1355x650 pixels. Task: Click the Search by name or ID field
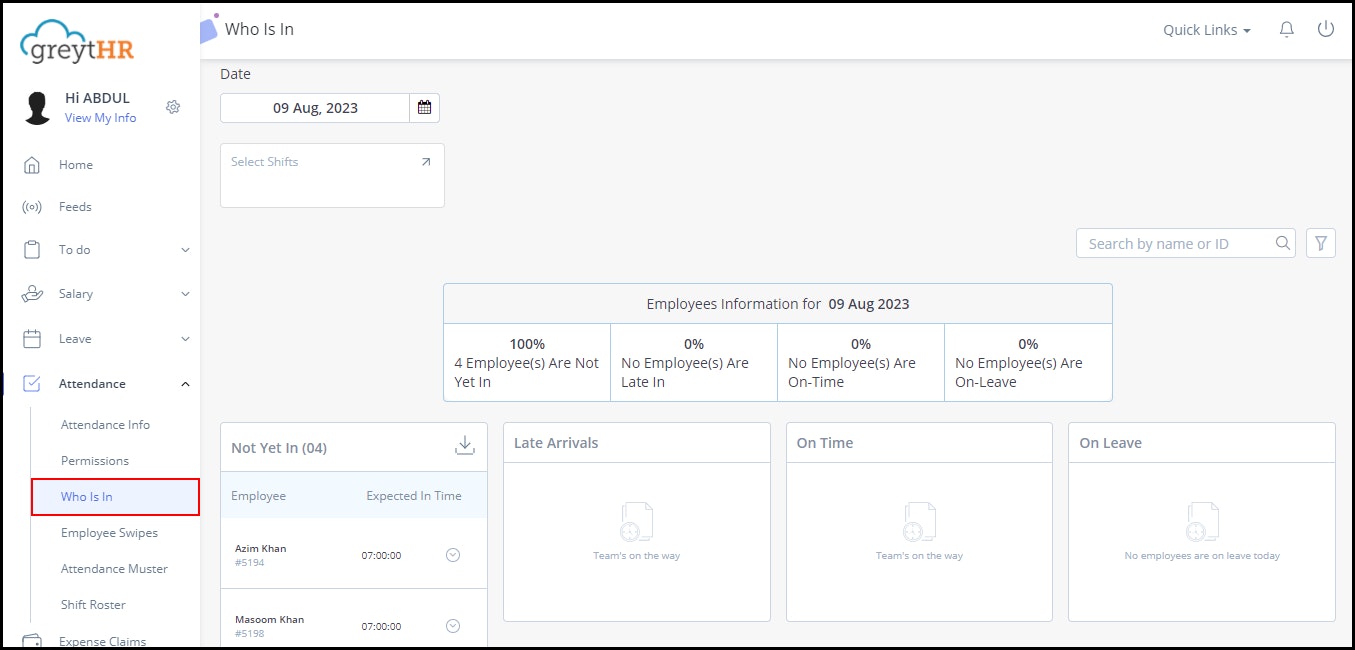click(x=1175, y=243)
